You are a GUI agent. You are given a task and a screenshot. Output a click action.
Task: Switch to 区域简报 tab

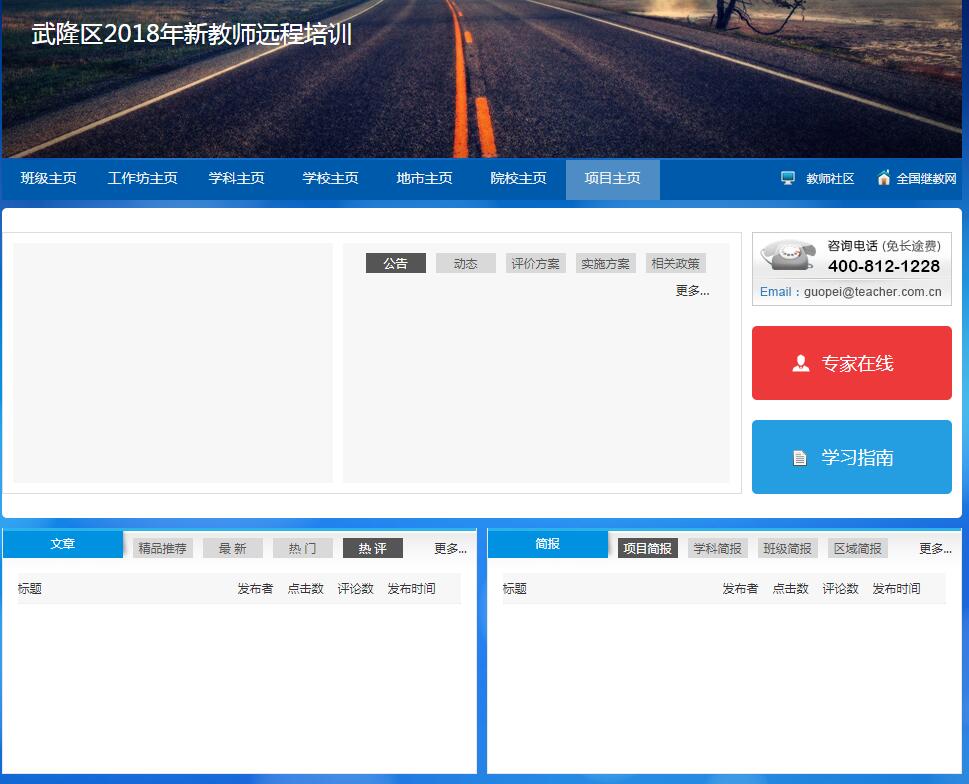(x=858, y=548)
